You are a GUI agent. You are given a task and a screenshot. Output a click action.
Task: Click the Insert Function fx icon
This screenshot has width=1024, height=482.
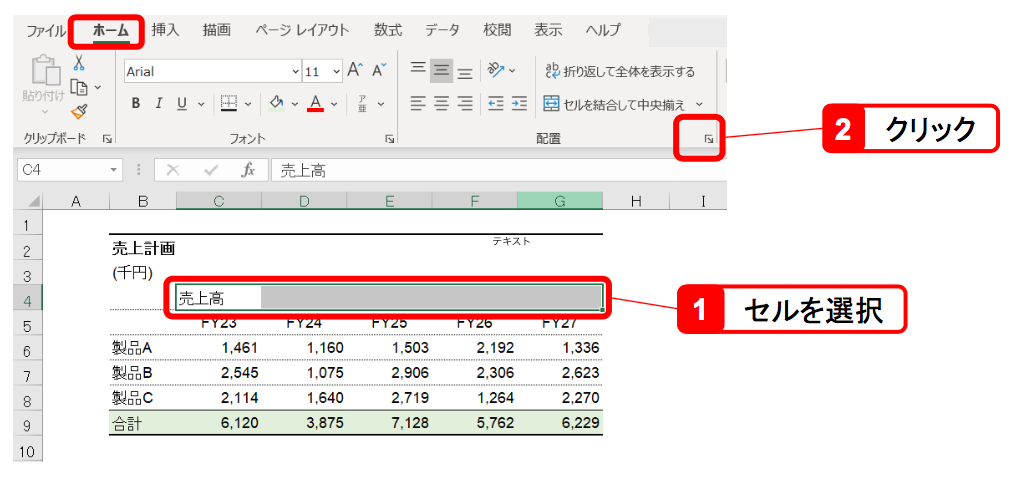coord(249,170)
